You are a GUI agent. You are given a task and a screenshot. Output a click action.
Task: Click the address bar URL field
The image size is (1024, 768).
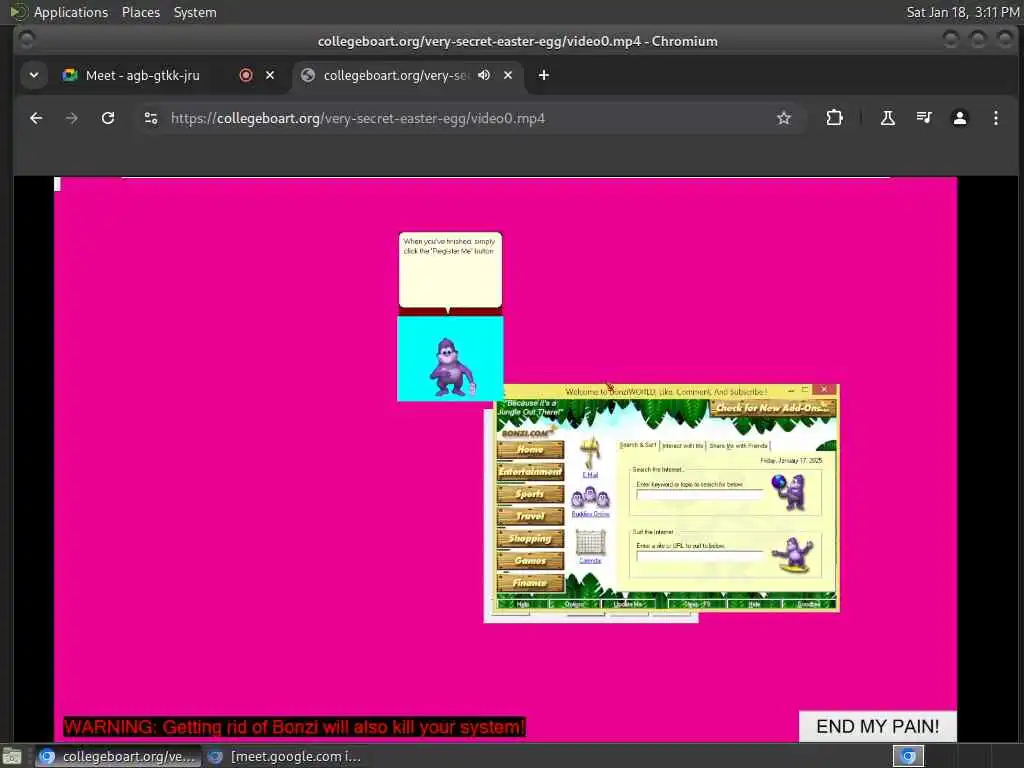tap(470, 118)
